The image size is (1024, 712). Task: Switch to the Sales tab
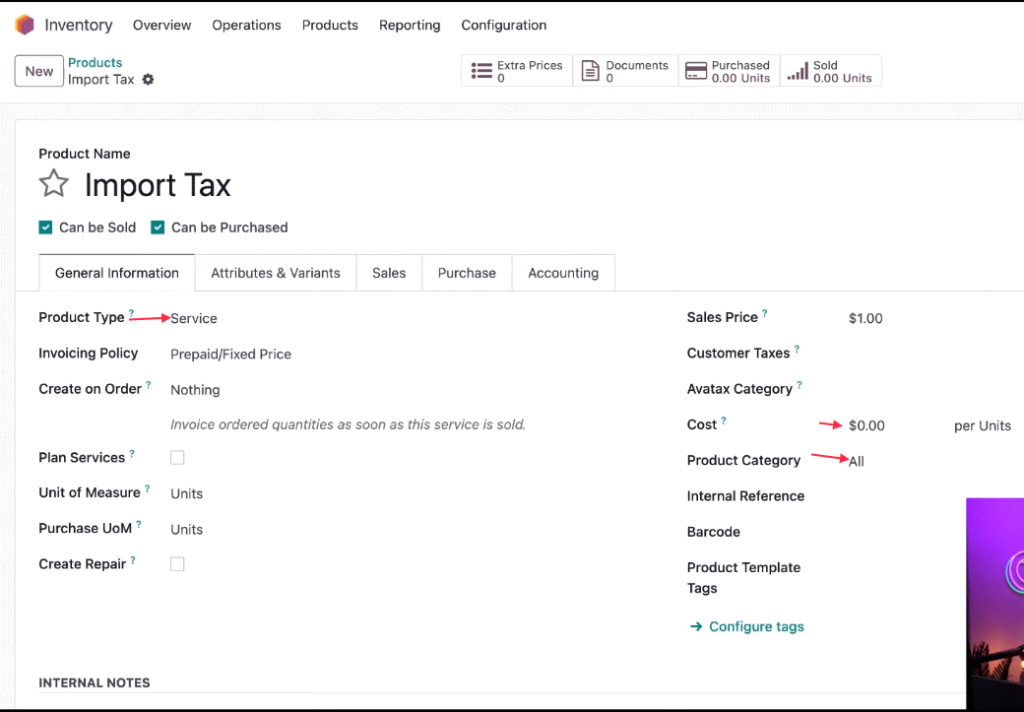pyautogui.click(x=389, y=273)
